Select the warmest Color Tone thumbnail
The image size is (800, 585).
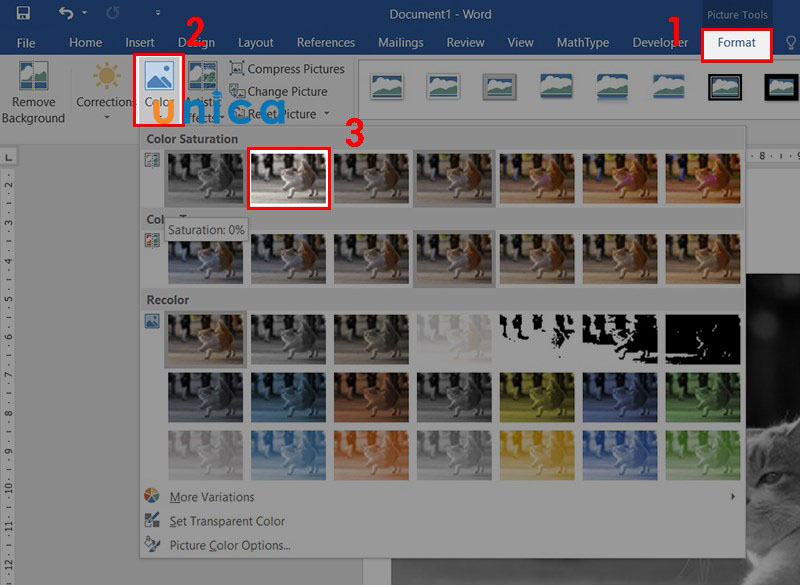pos(703,259)
